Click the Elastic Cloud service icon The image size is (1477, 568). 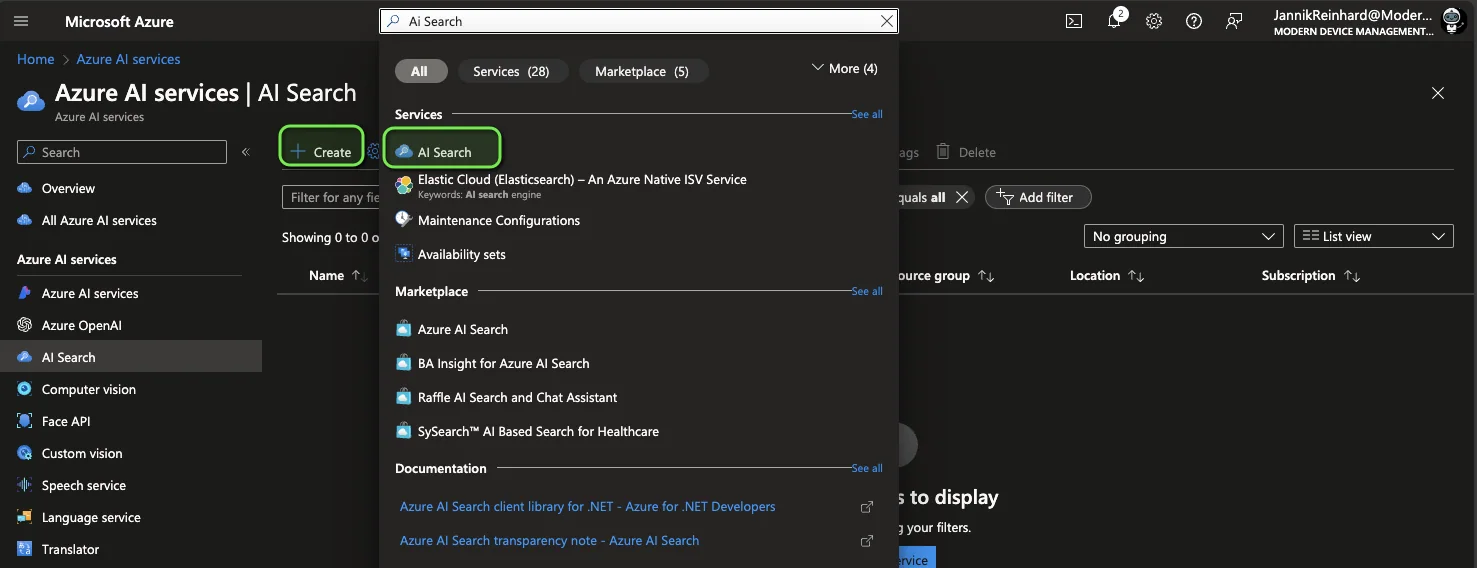tap(404, 185)
